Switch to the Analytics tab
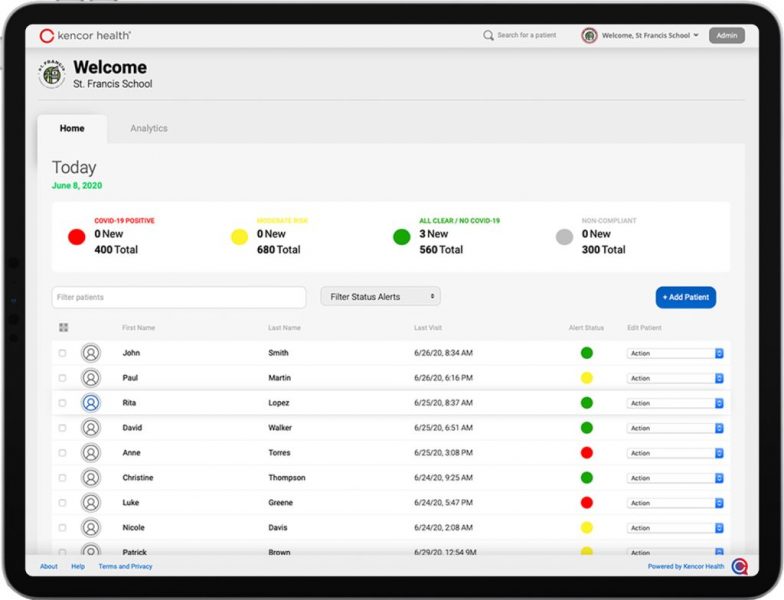The image size is (784, 600). point(149,129)
